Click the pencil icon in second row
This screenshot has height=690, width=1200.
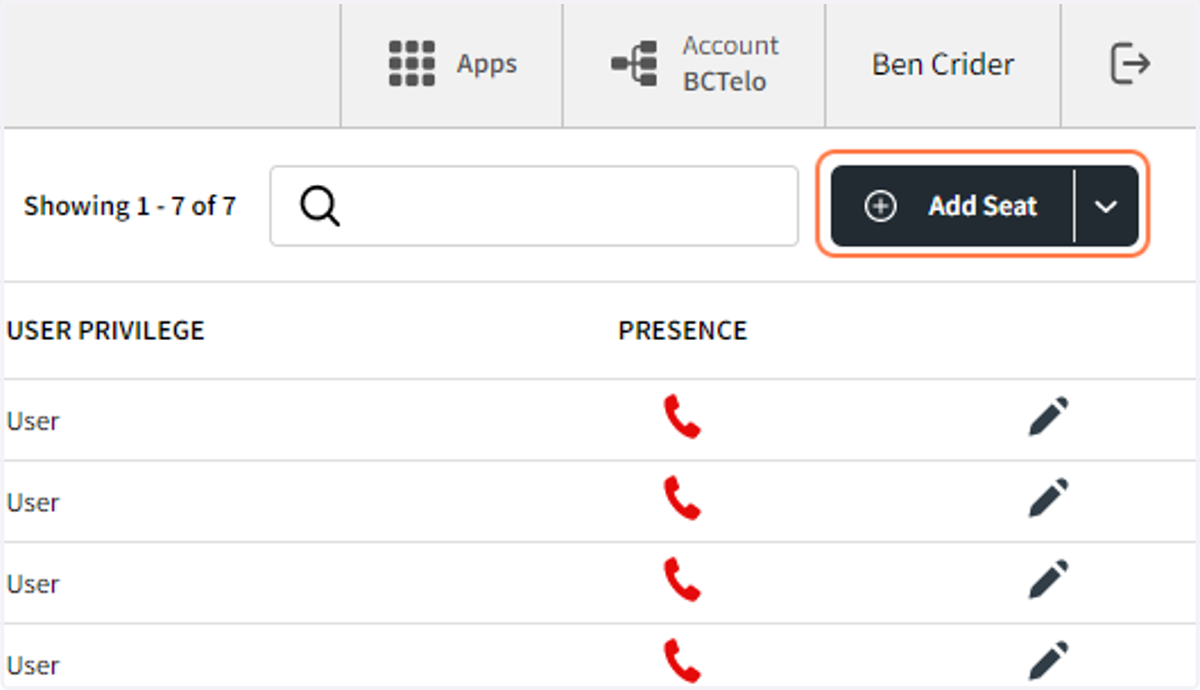point(1048,498)
